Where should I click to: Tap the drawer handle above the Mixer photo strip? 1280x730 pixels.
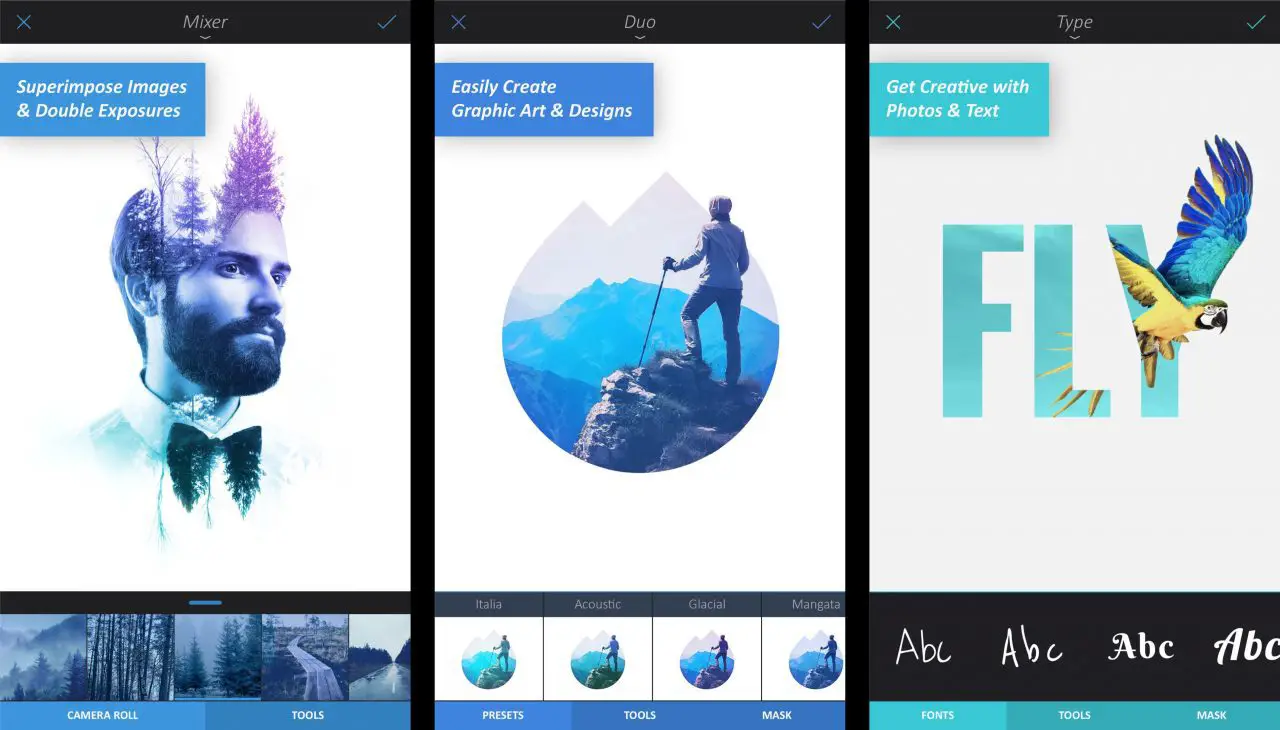tap(205, 602)
